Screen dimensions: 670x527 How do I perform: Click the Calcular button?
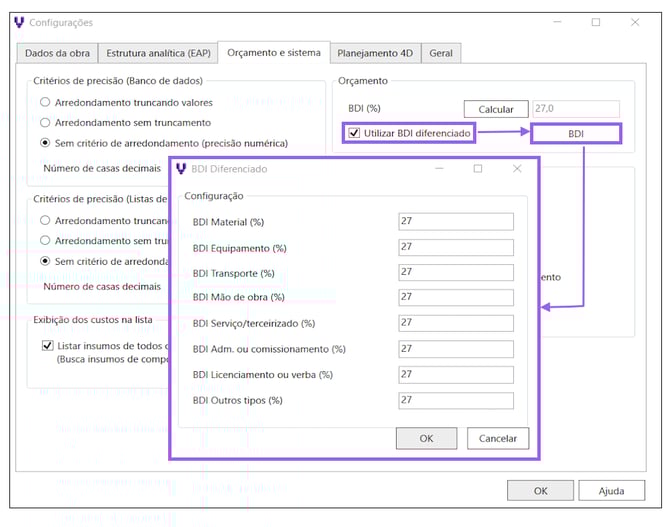[x=495, y=109]
